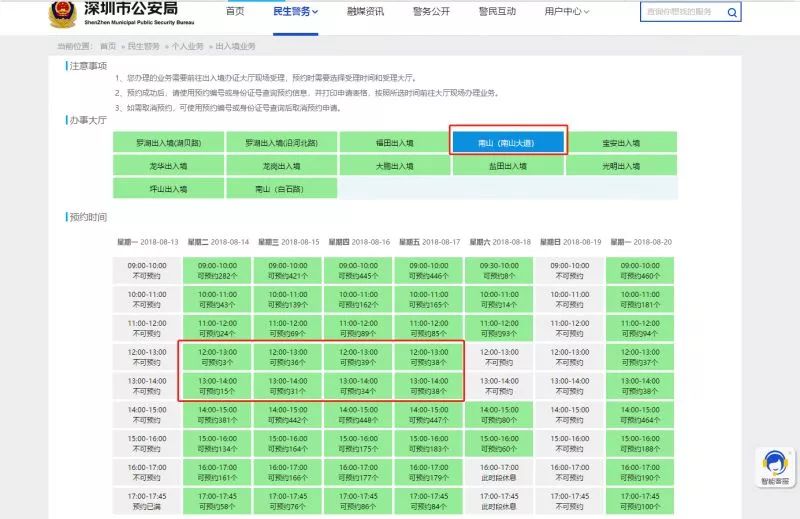Open the 警民互动 nav item
This screenshot has height=519, width=800.
(x=496, y=12)
